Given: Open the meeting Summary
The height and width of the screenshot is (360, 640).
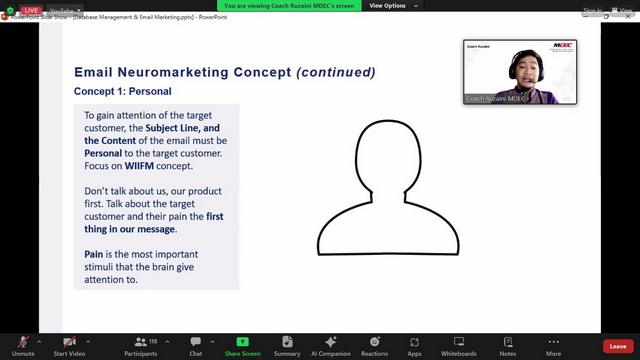Looking at the screenshot, I should (287, 347).
